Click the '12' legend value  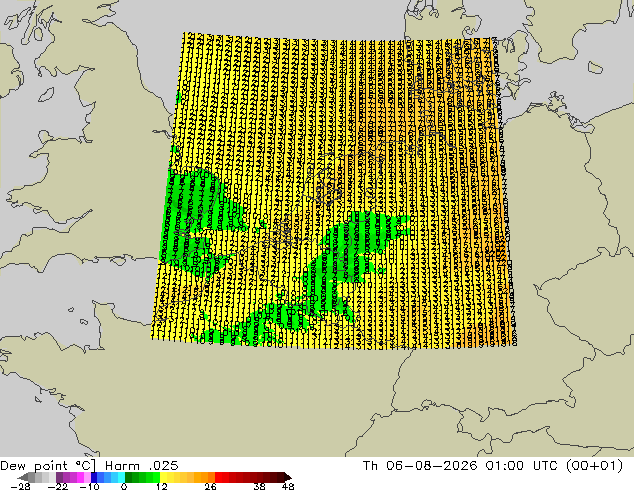click(162, 486)
